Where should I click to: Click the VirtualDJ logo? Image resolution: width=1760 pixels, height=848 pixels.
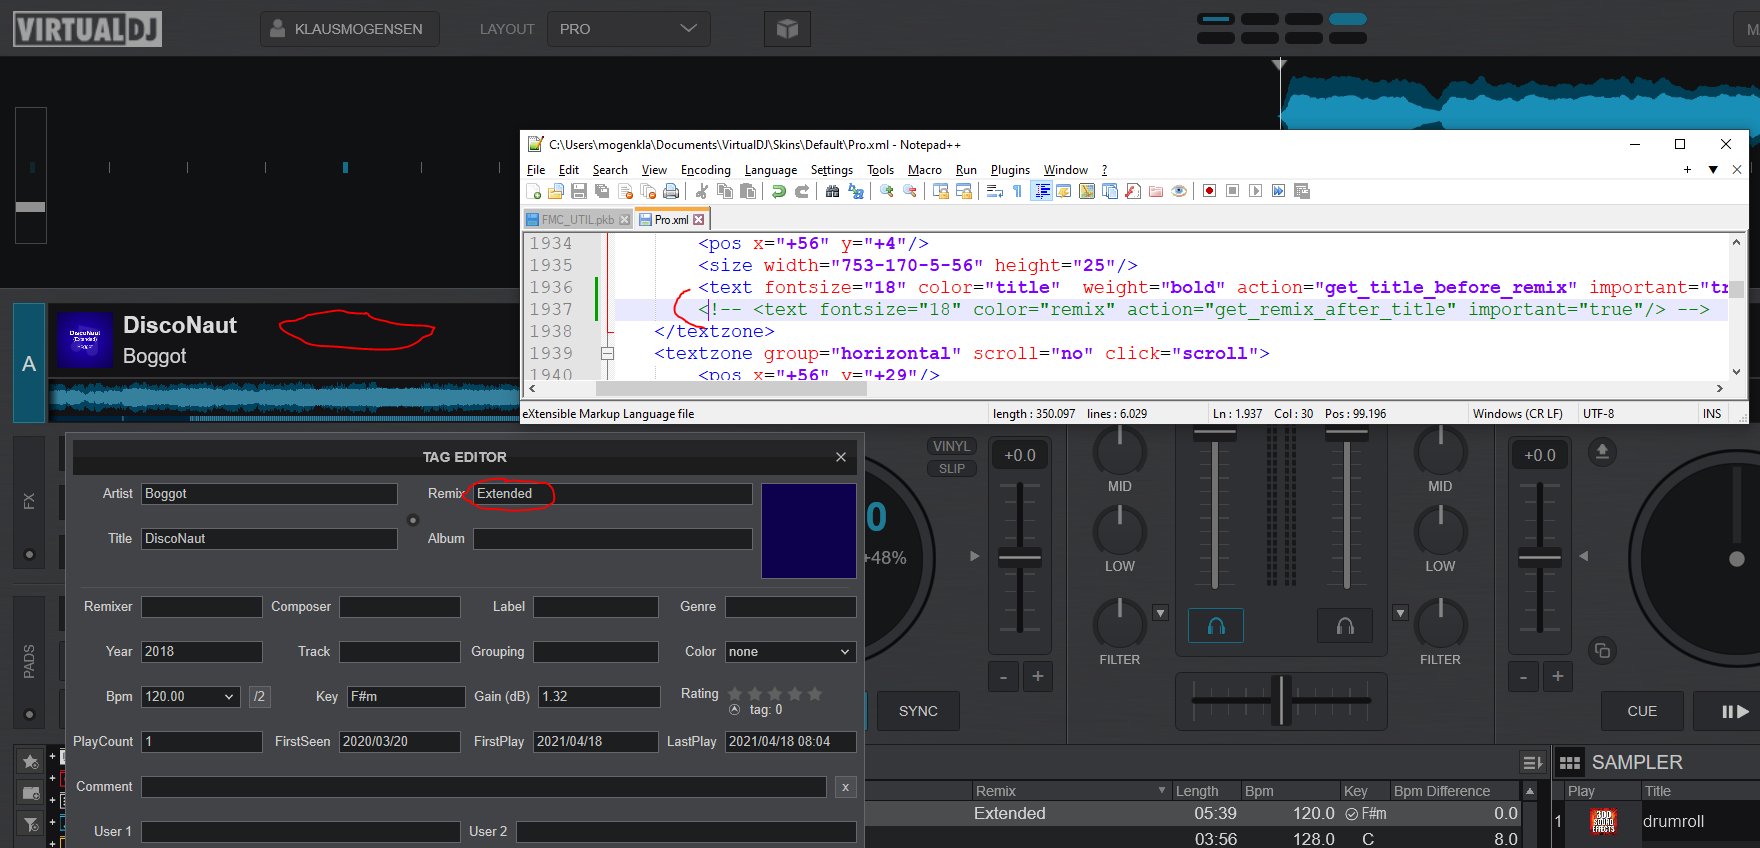point(87,29)
